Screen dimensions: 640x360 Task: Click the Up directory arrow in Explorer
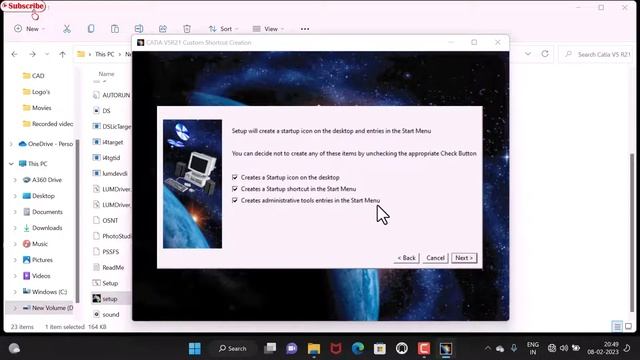click(62, 54)
